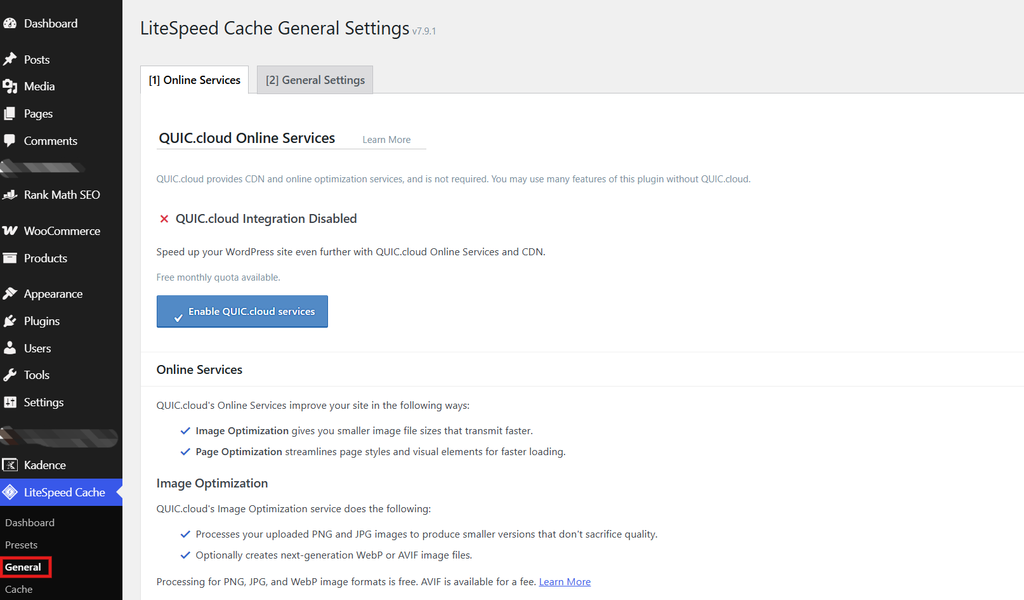Follow Learn More link about AVIF fee
The image size is (1024, 600).
pyautogui.click(x=565, y=582)
